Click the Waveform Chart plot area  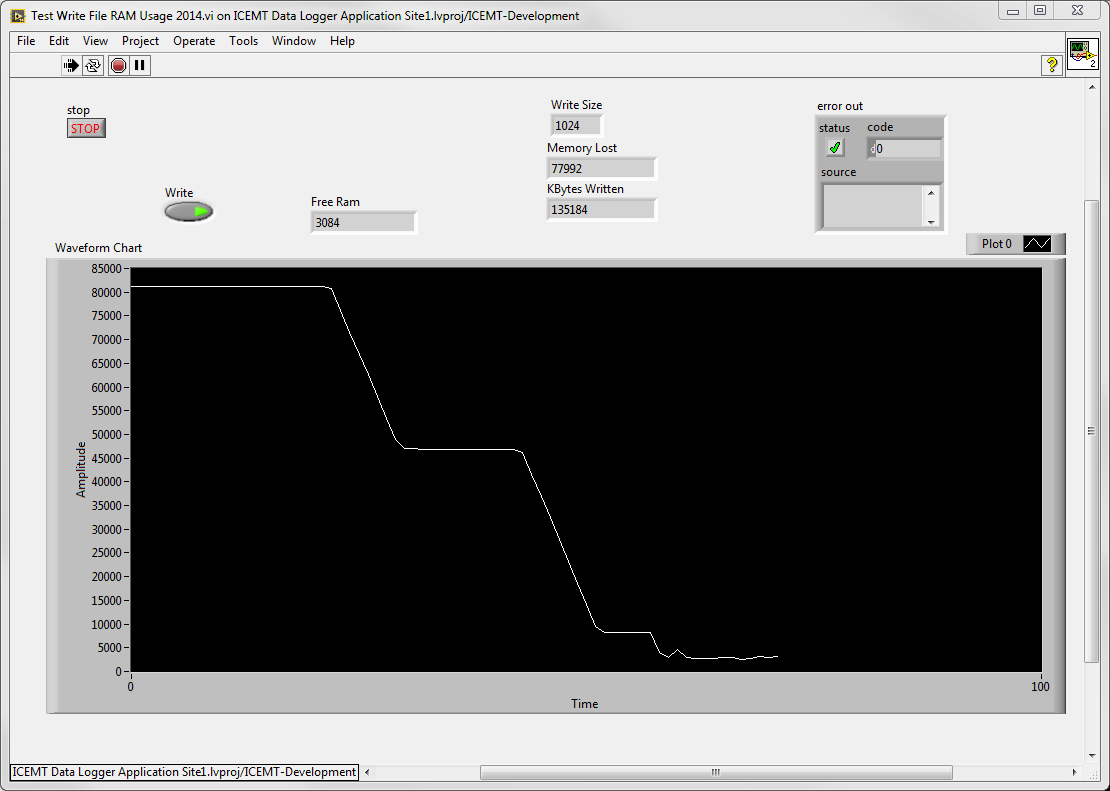(585, 470)
